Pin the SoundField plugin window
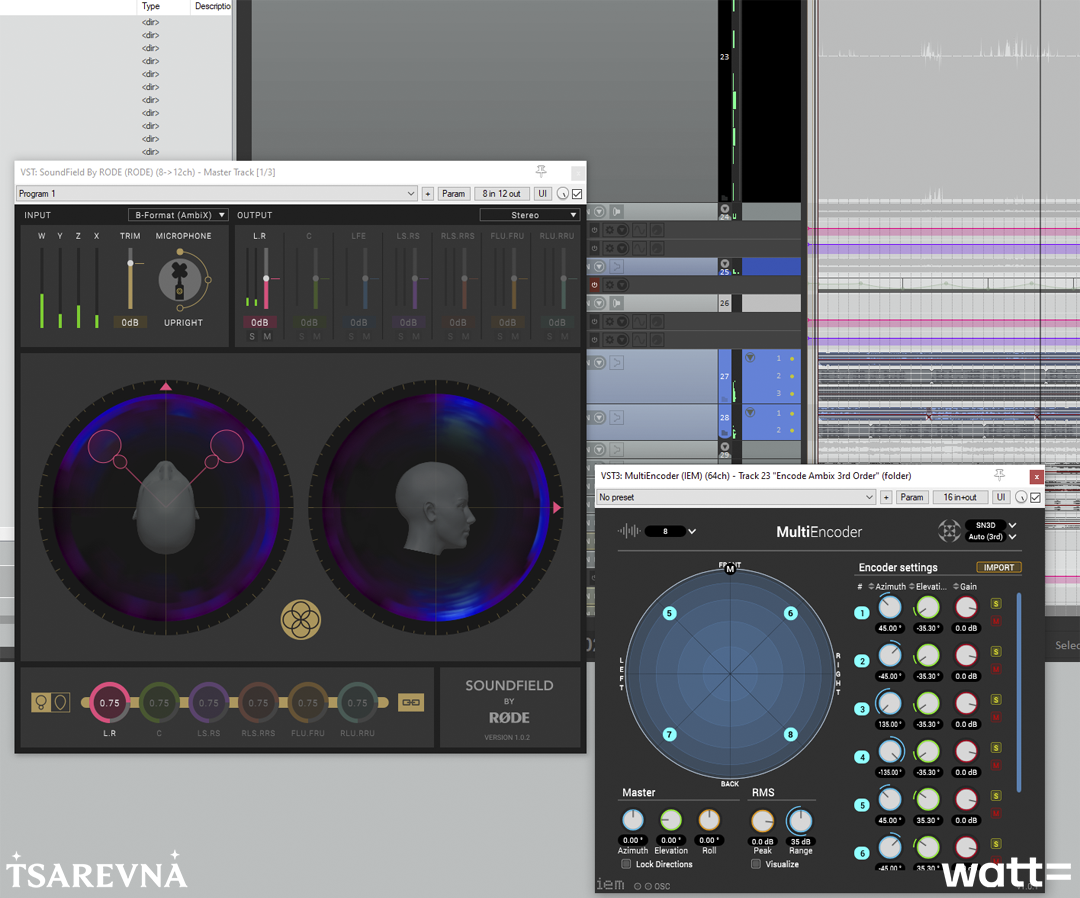This screenshot has height=898, width=1080. point(541,172)
